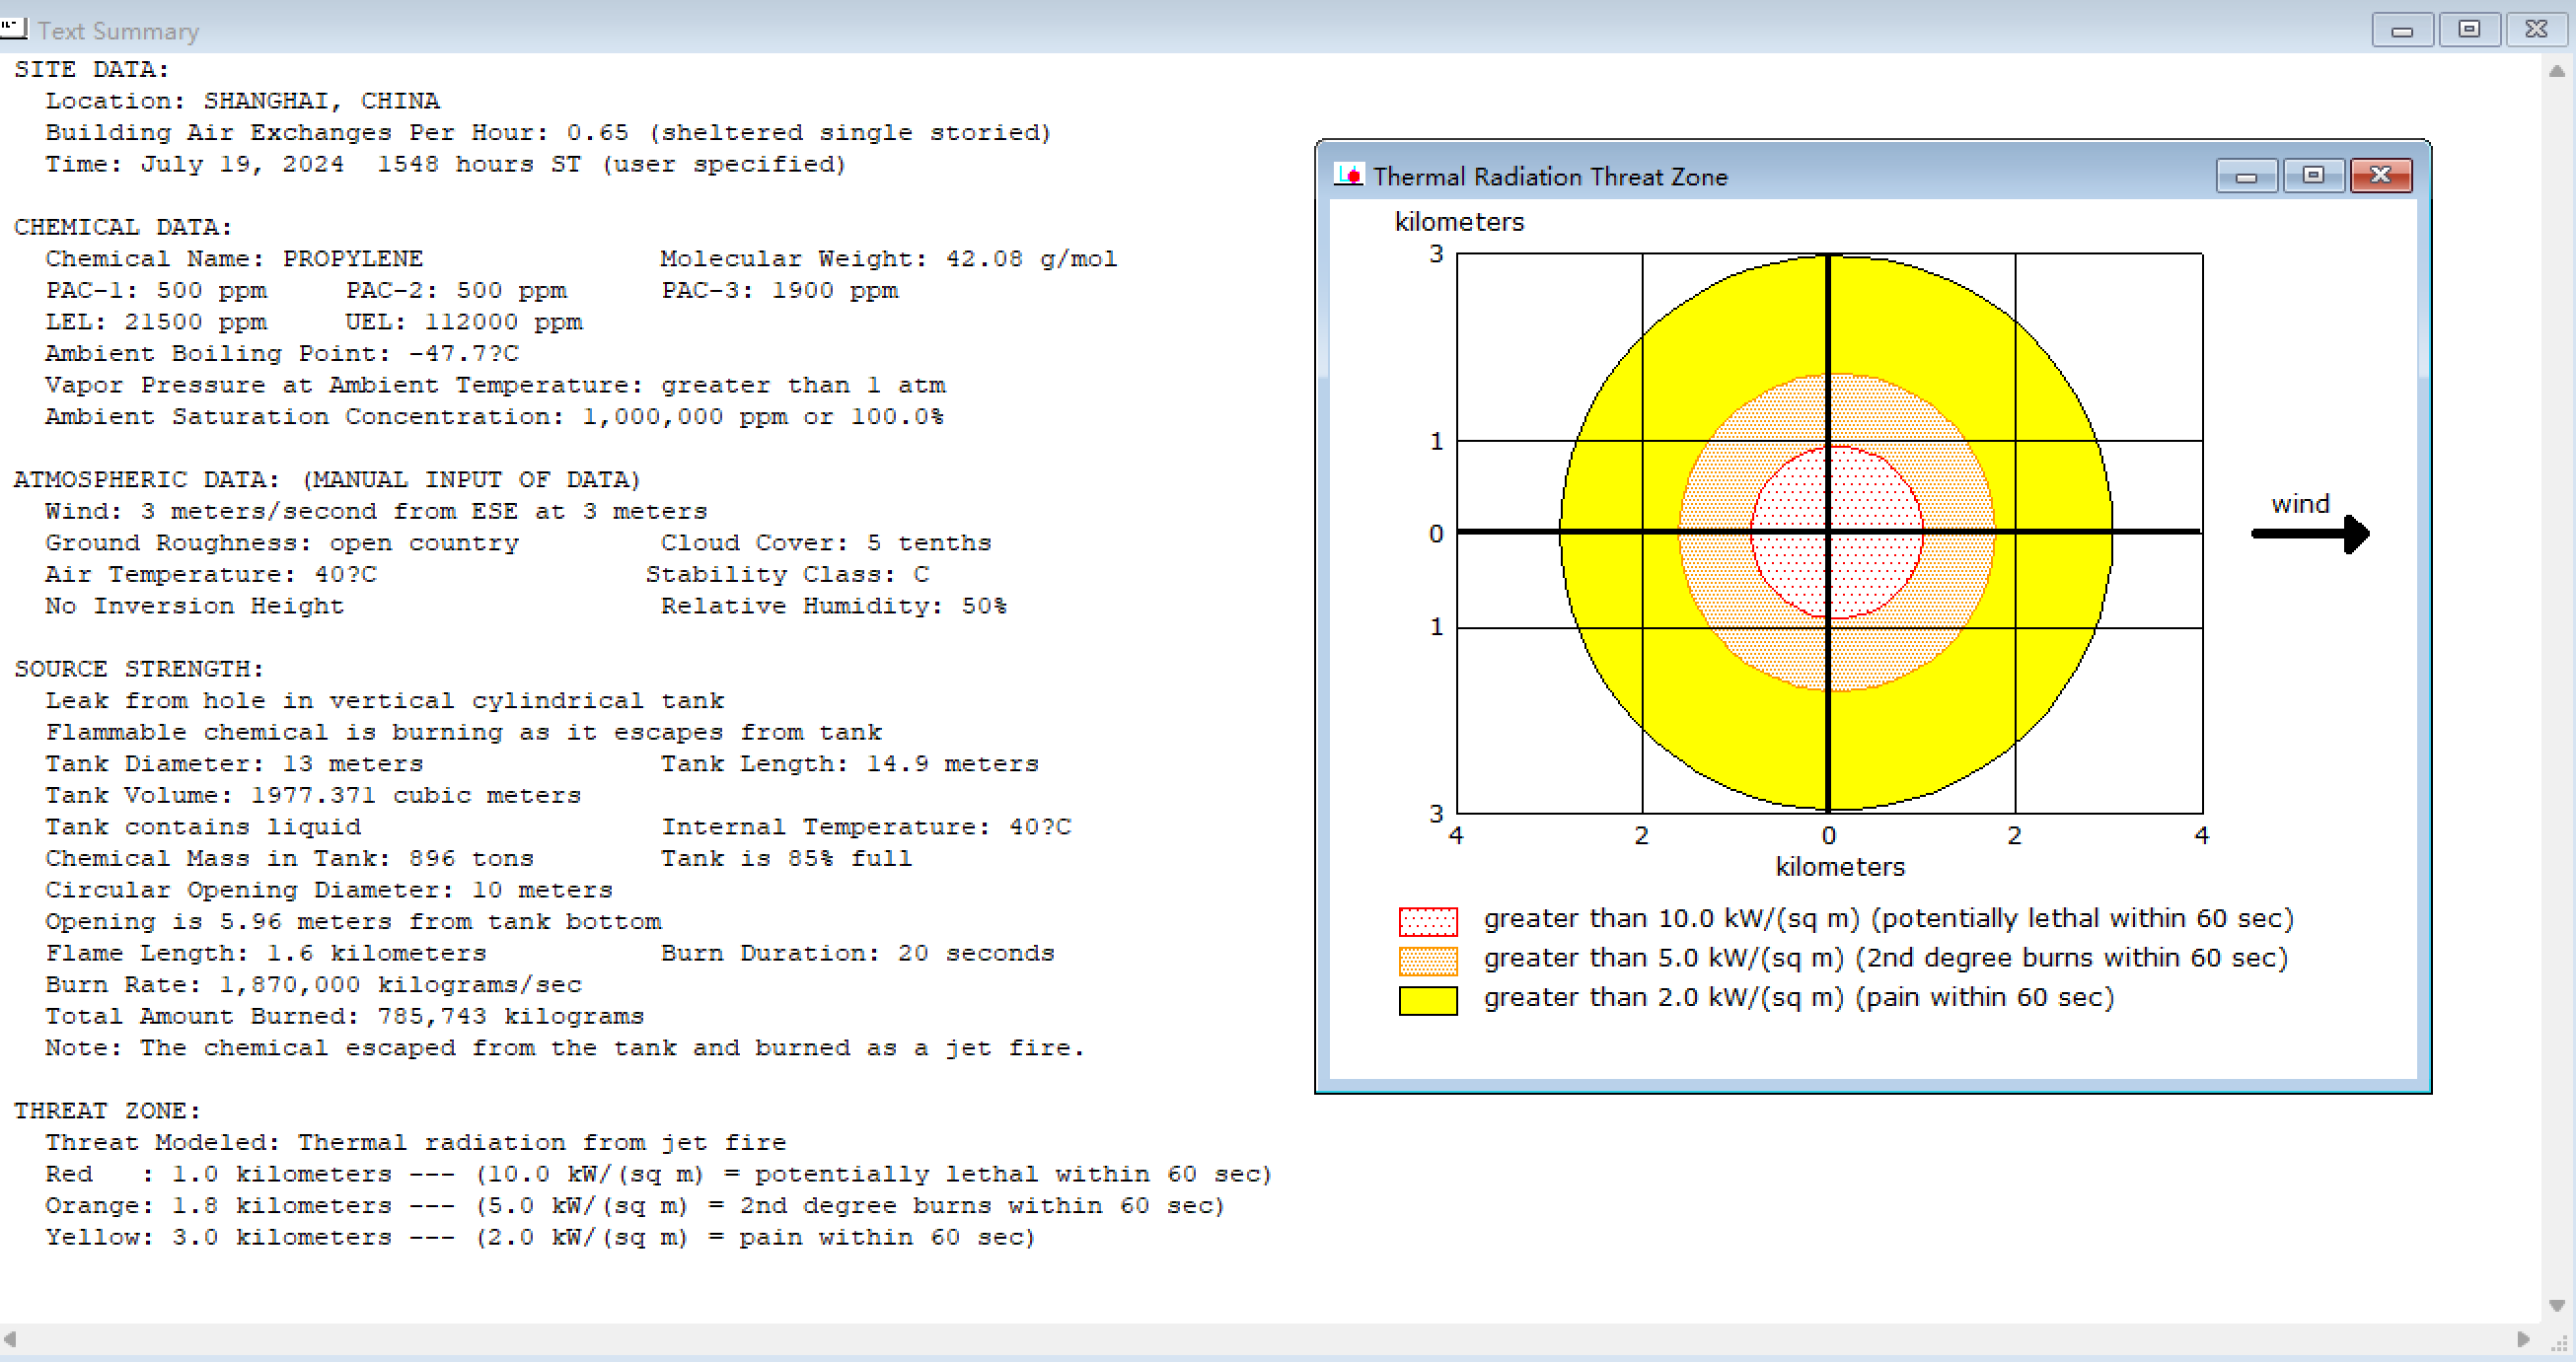Click the resize grip in bottom-right corner
Viewport: 2576px width, 1362px height.
tap(2558, 1343)
